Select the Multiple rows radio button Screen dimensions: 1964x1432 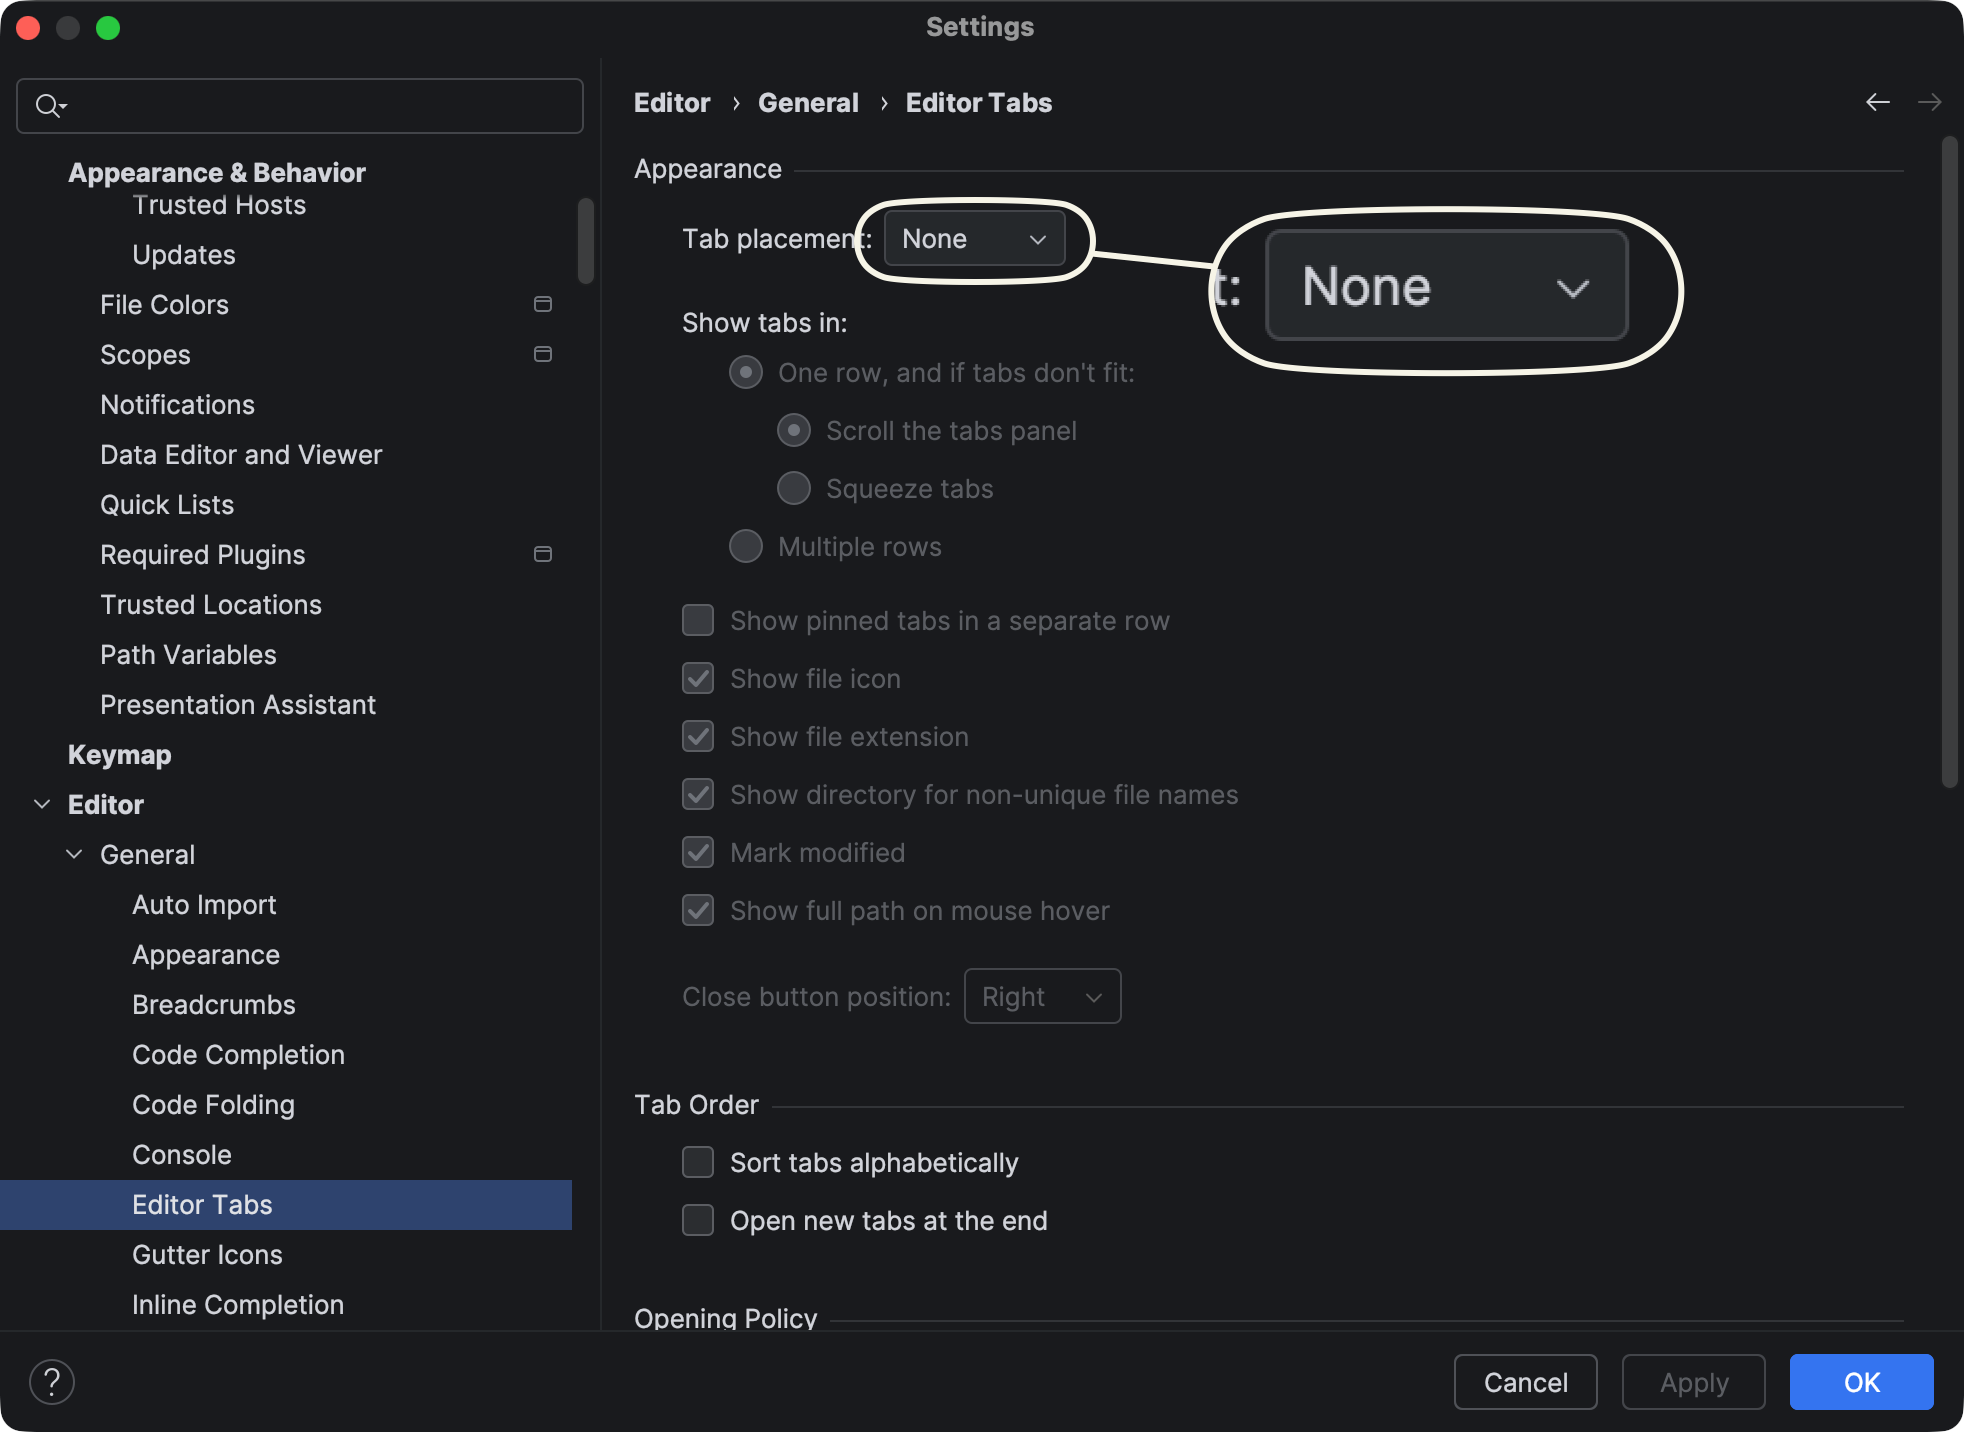point(745,546)
